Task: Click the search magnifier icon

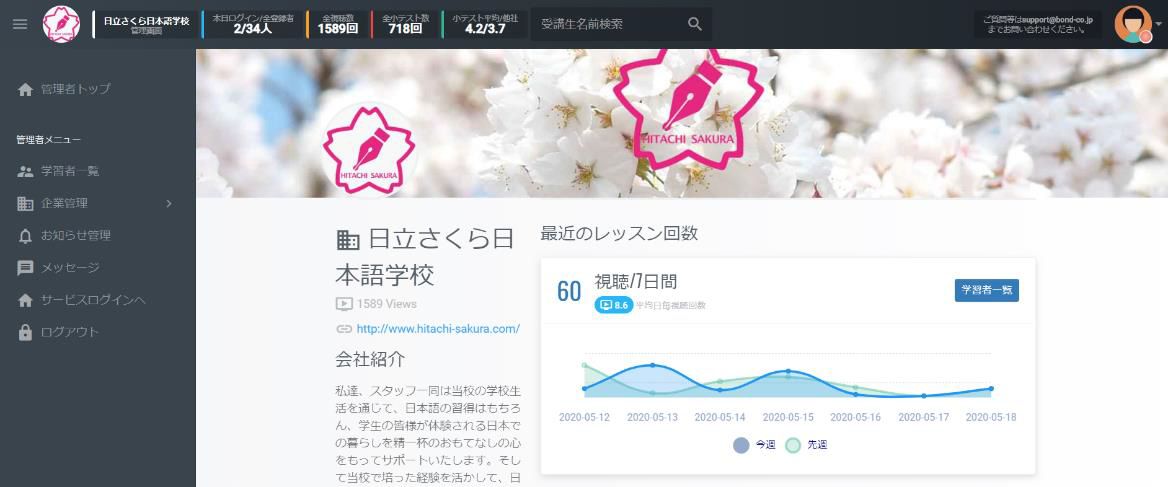Action: pyautogui.click(x=695, y=24)
